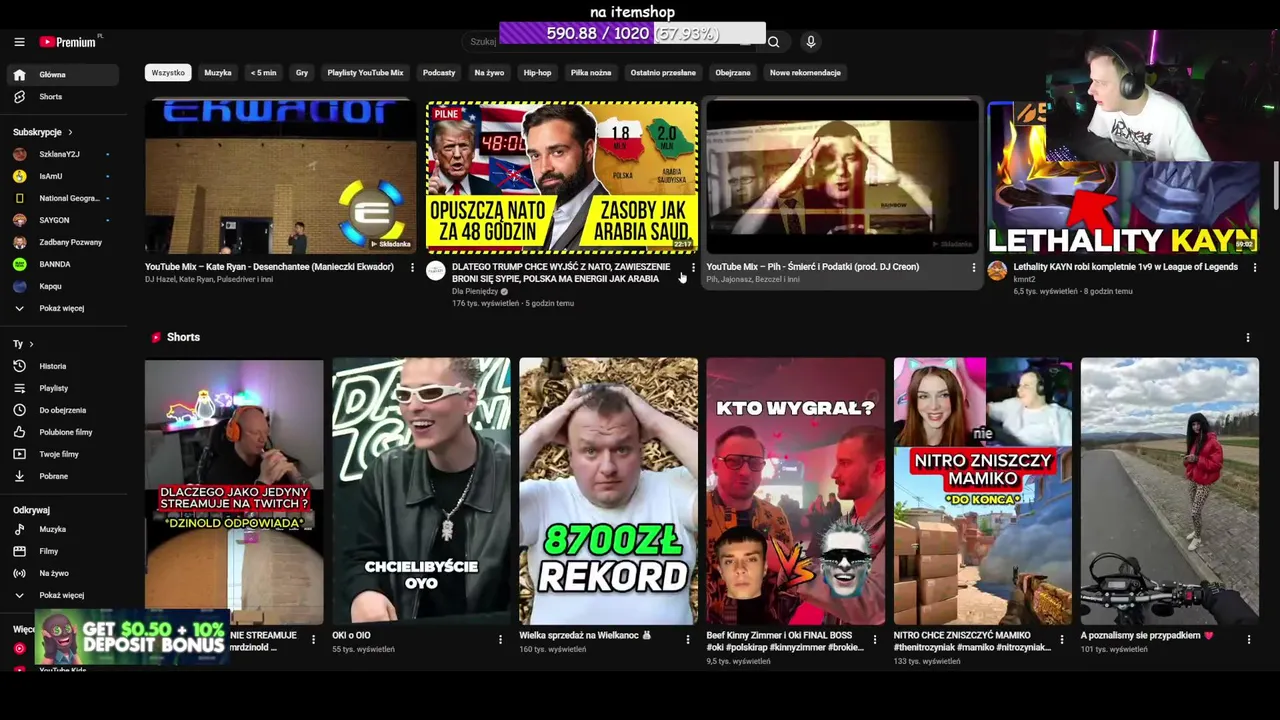Open options for NITRO CHCE ZNISZCZYĆ short

(1061, 639)
